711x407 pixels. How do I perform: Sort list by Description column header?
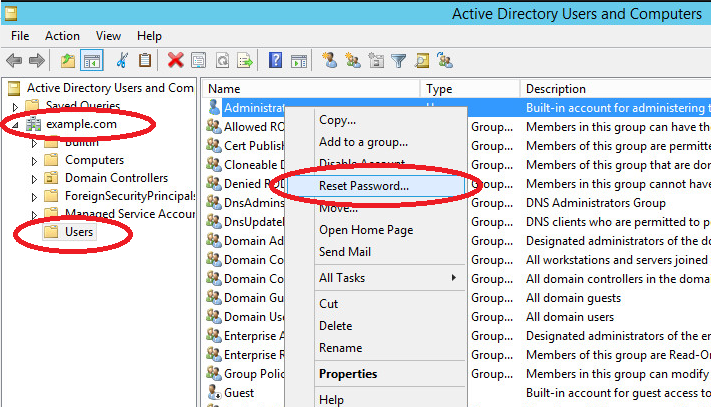[x=556, y=89]
